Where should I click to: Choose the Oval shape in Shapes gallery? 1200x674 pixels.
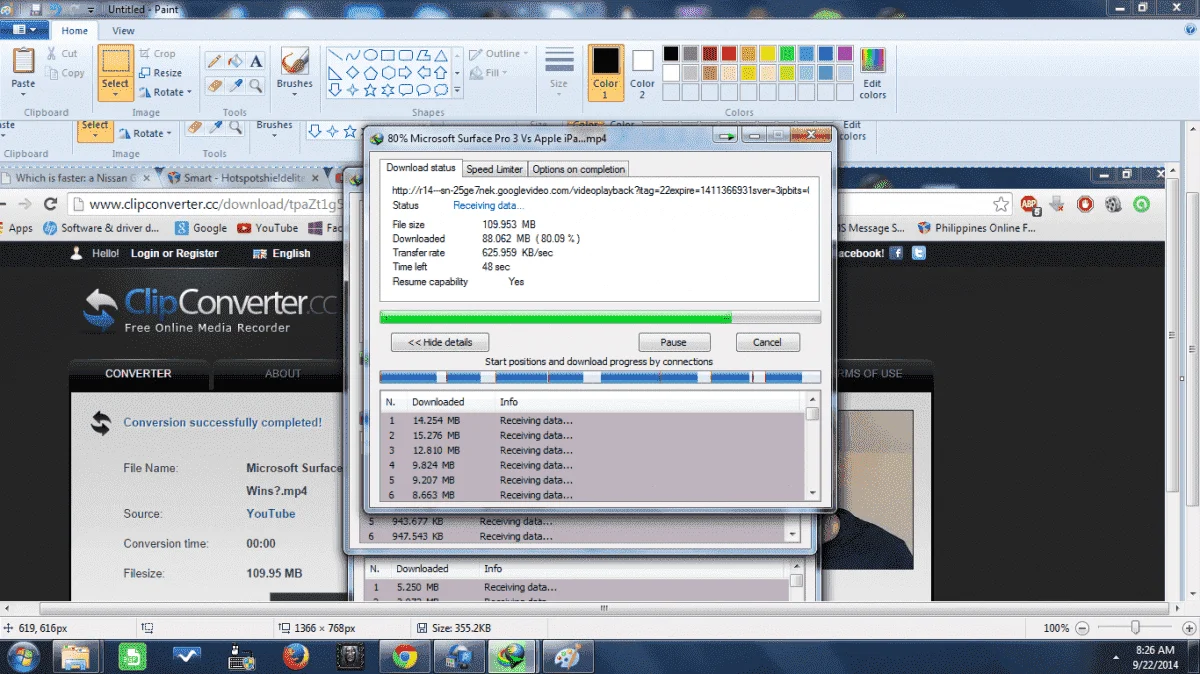(x=370, y=55)
